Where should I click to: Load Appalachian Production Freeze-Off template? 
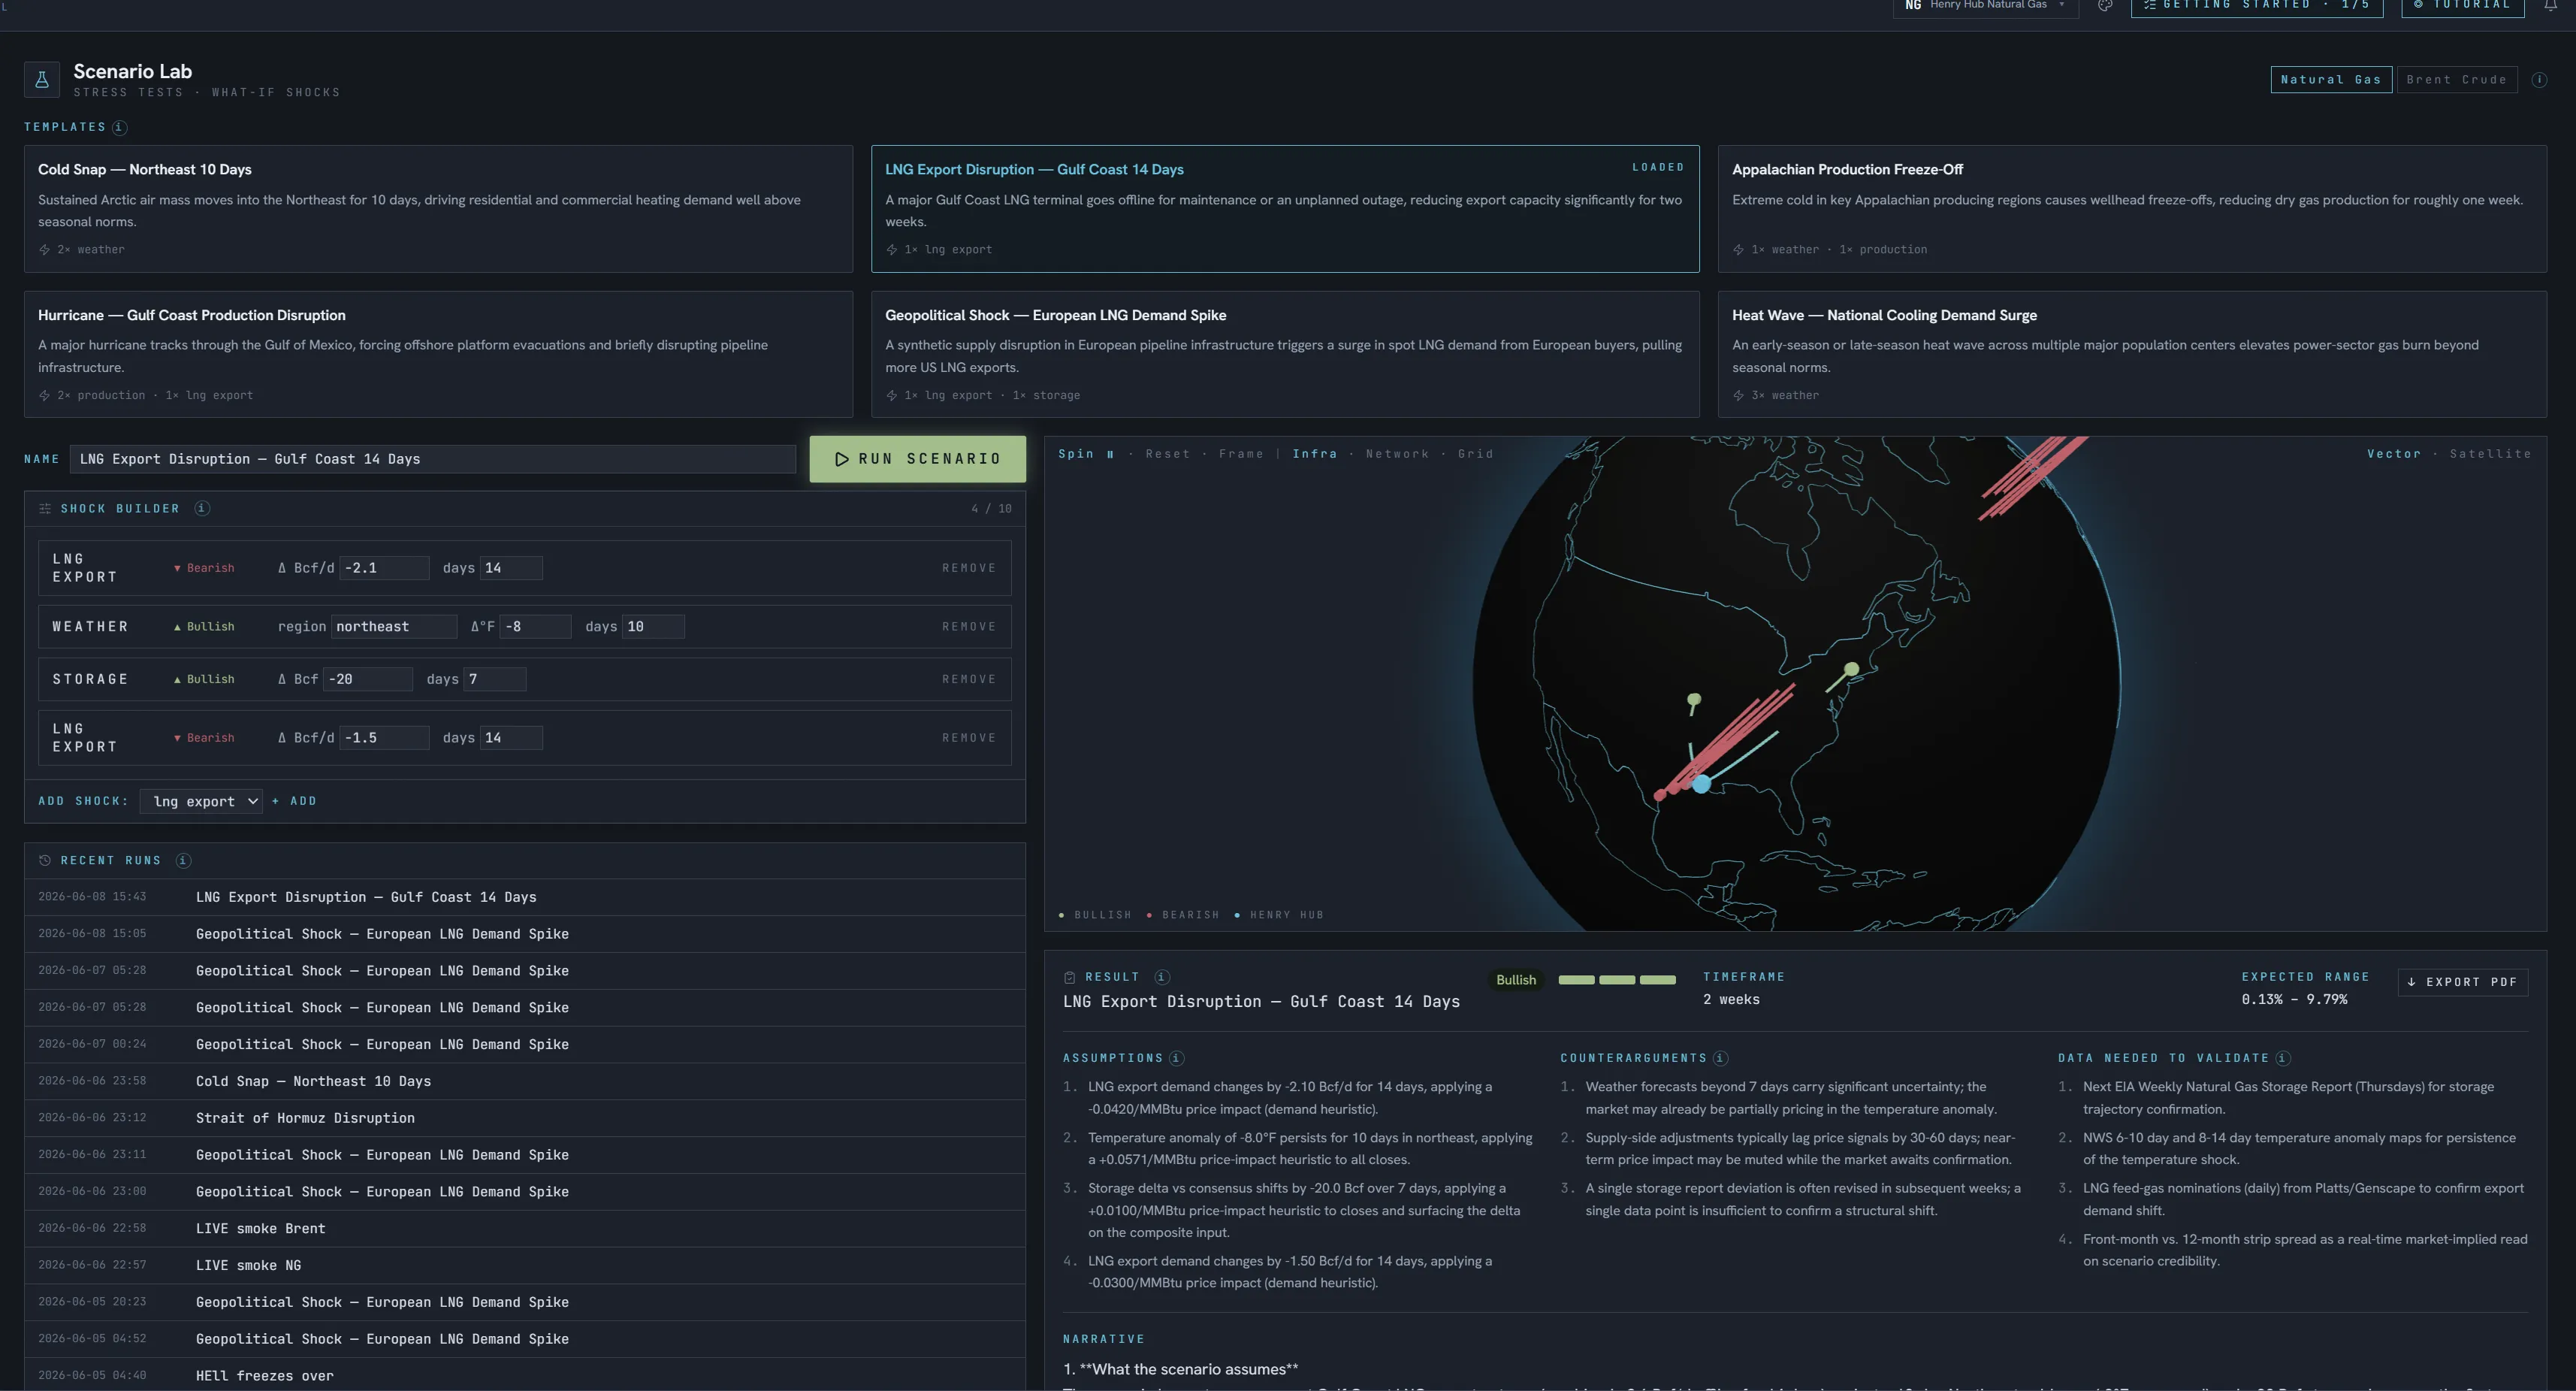(x=2132, y=209)
